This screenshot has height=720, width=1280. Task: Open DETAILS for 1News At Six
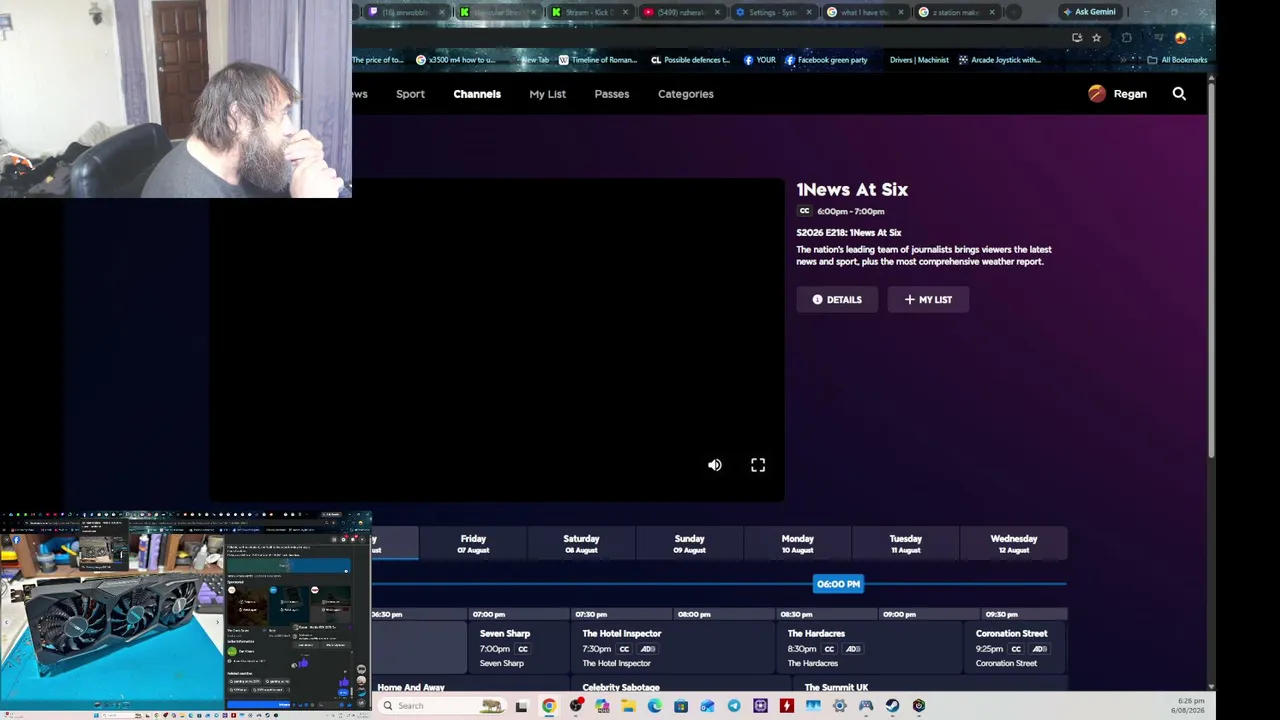(x=837, y=300)
